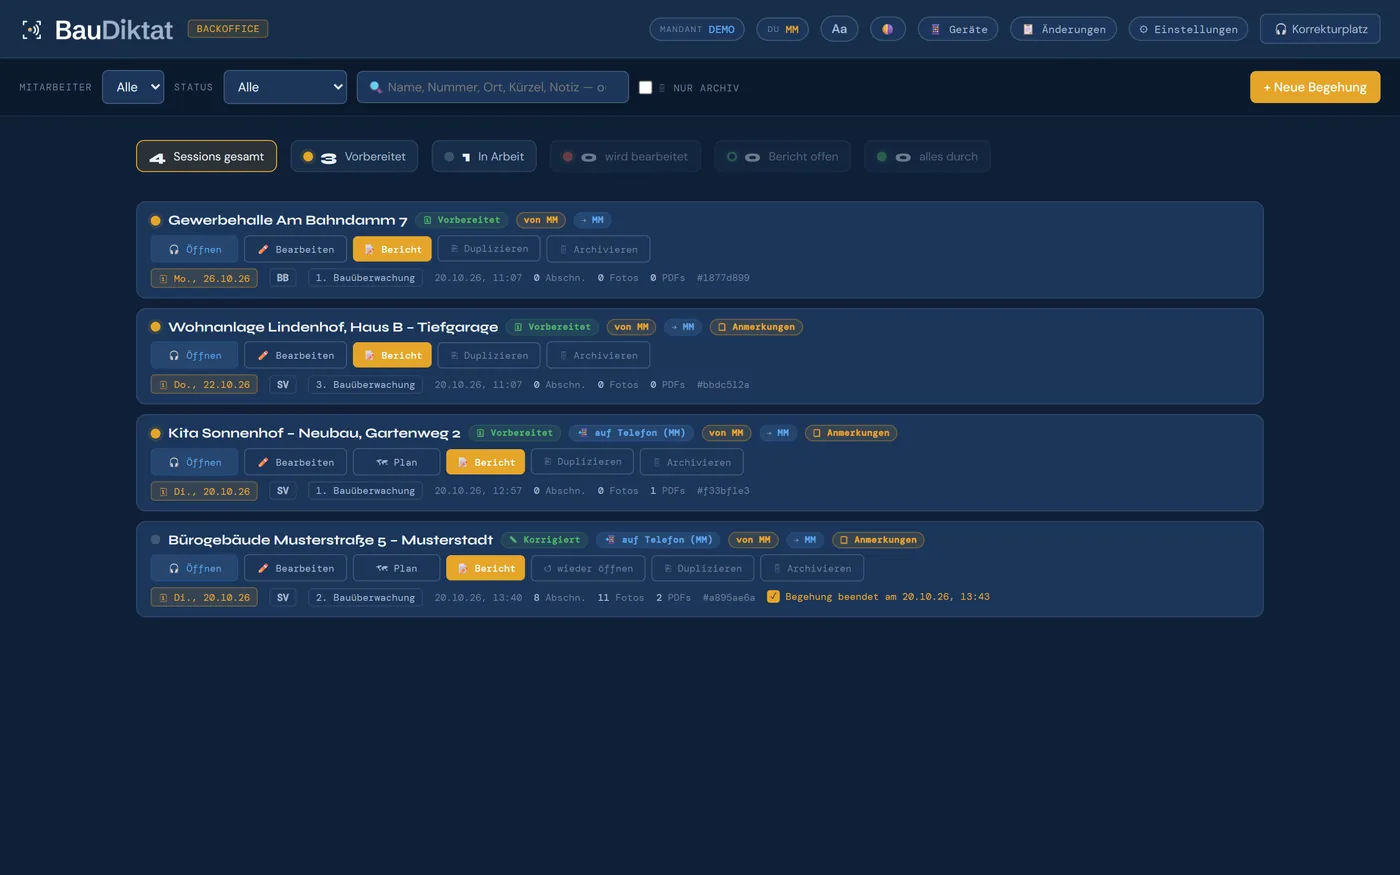The width and height of the screenshot is (1400, 875).
Task: Open the DU MM user selector
Action: tap(783, 29)
